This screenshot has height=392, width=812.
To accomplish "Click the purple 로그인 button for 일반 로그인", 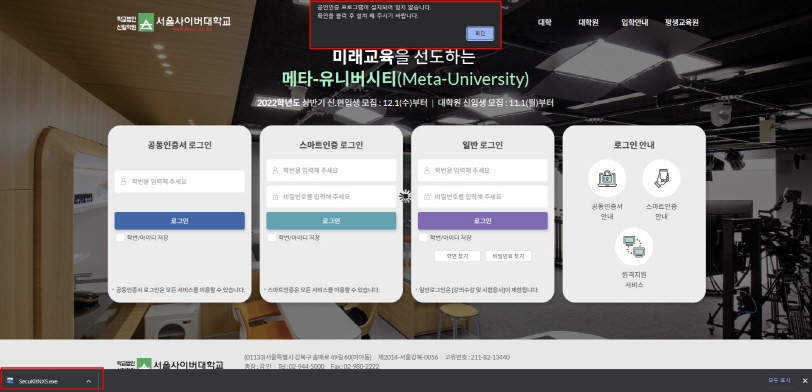I will tap(483, 221).
